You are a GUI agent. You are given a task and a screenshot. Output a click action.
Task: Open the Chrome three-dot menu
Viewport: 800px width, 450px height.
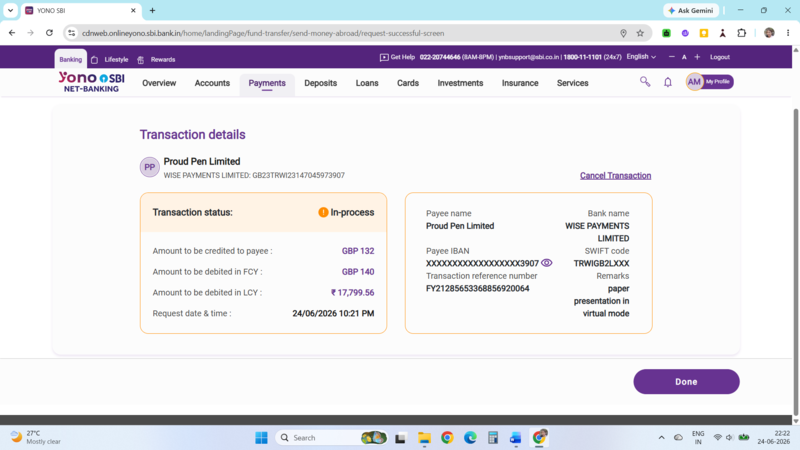788,33
